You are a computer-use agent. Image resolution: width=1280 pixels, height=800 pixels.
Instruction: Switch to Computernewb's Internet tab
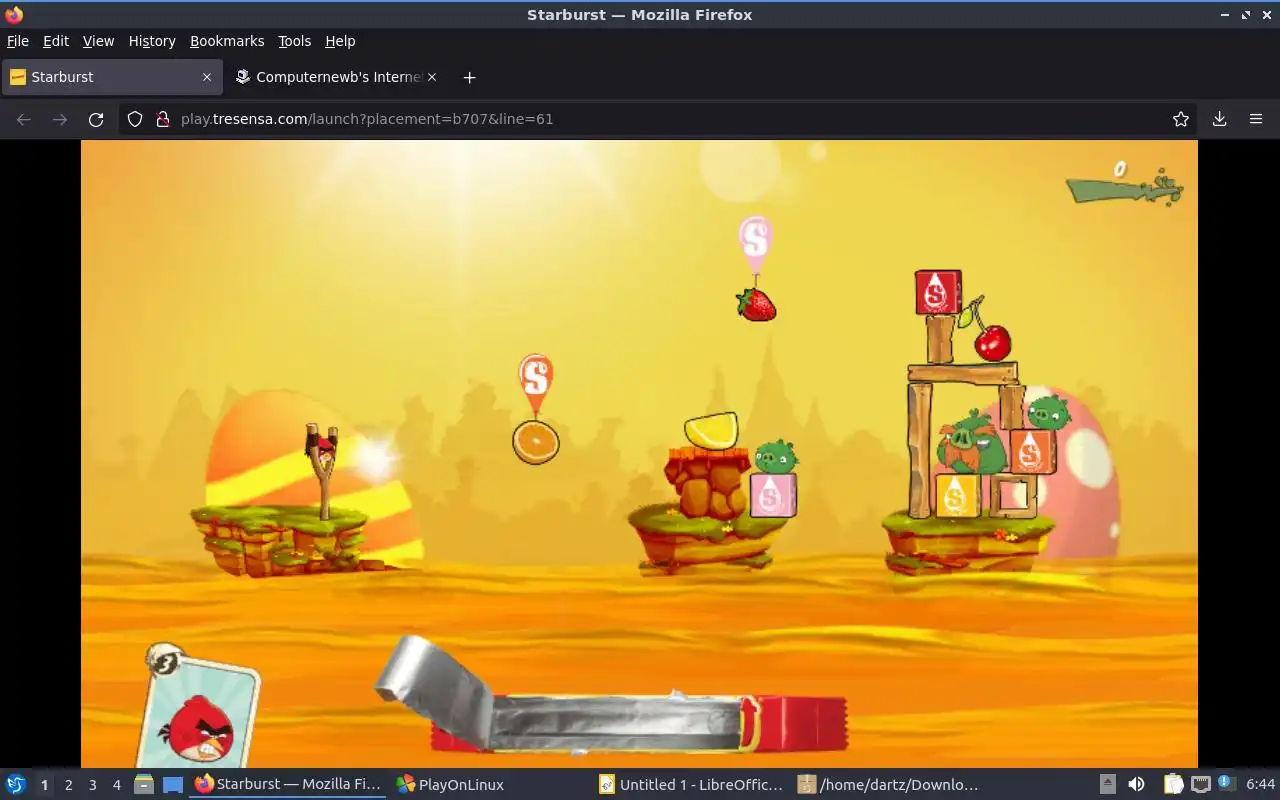[x=335, y=77]
